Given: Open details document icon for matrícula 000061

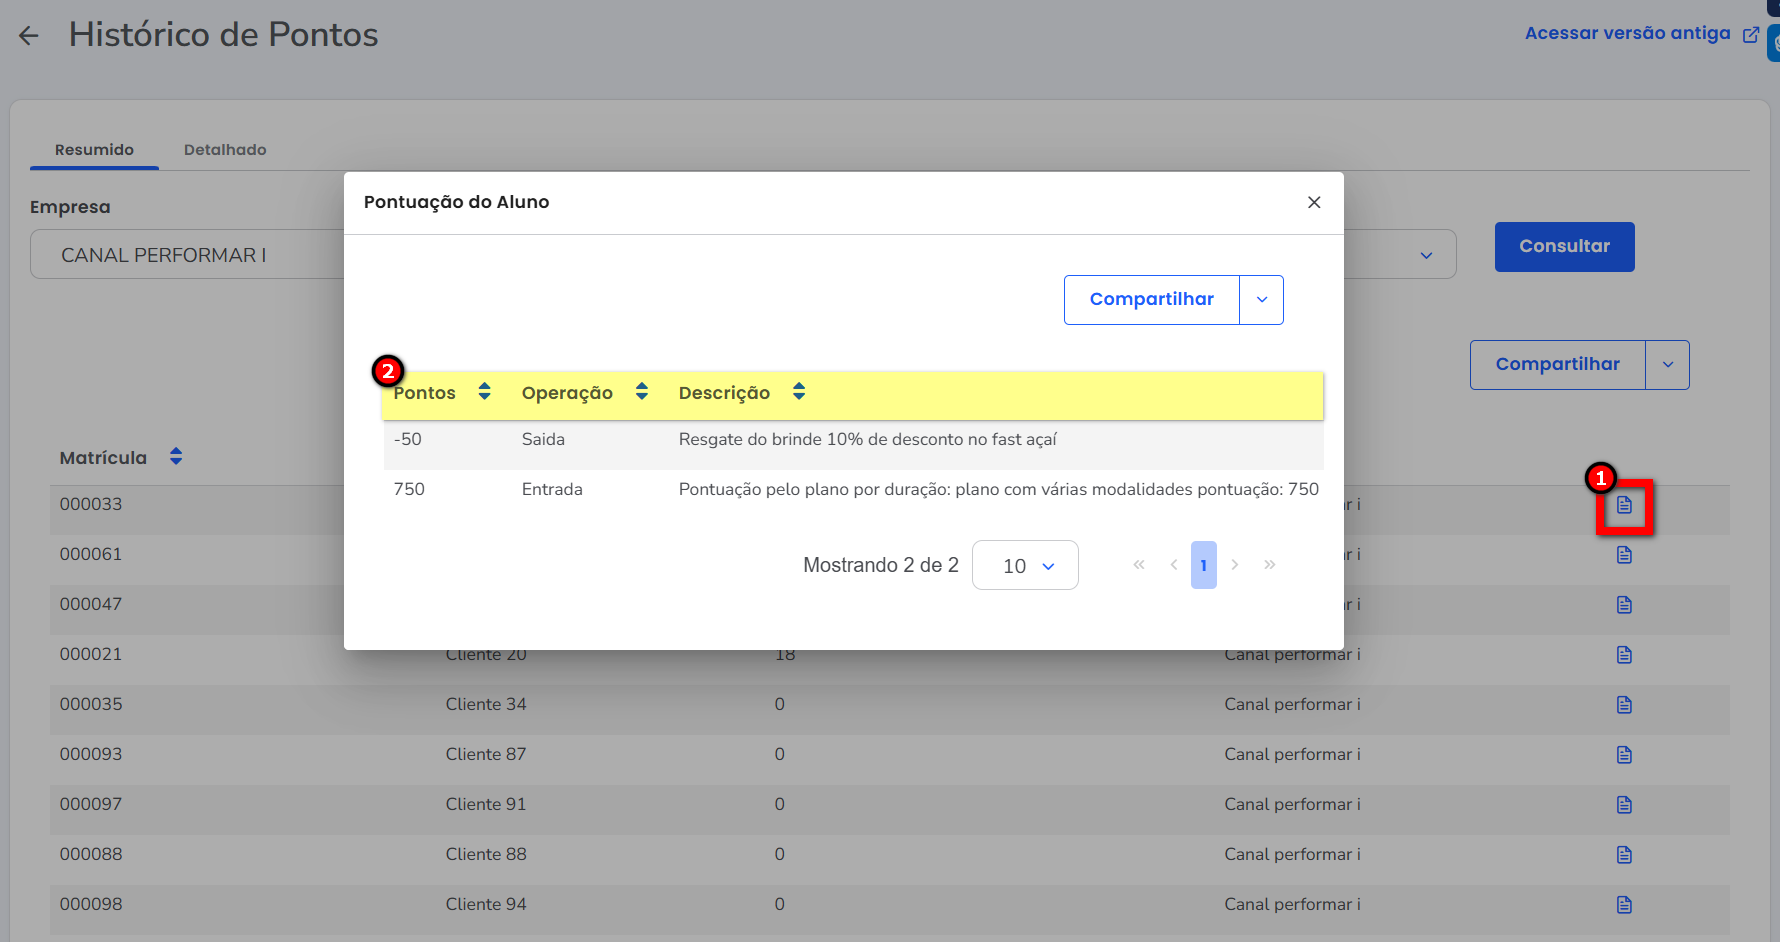Looking at the screenshot, I should pyautogui.click(x=1624, y=555).
